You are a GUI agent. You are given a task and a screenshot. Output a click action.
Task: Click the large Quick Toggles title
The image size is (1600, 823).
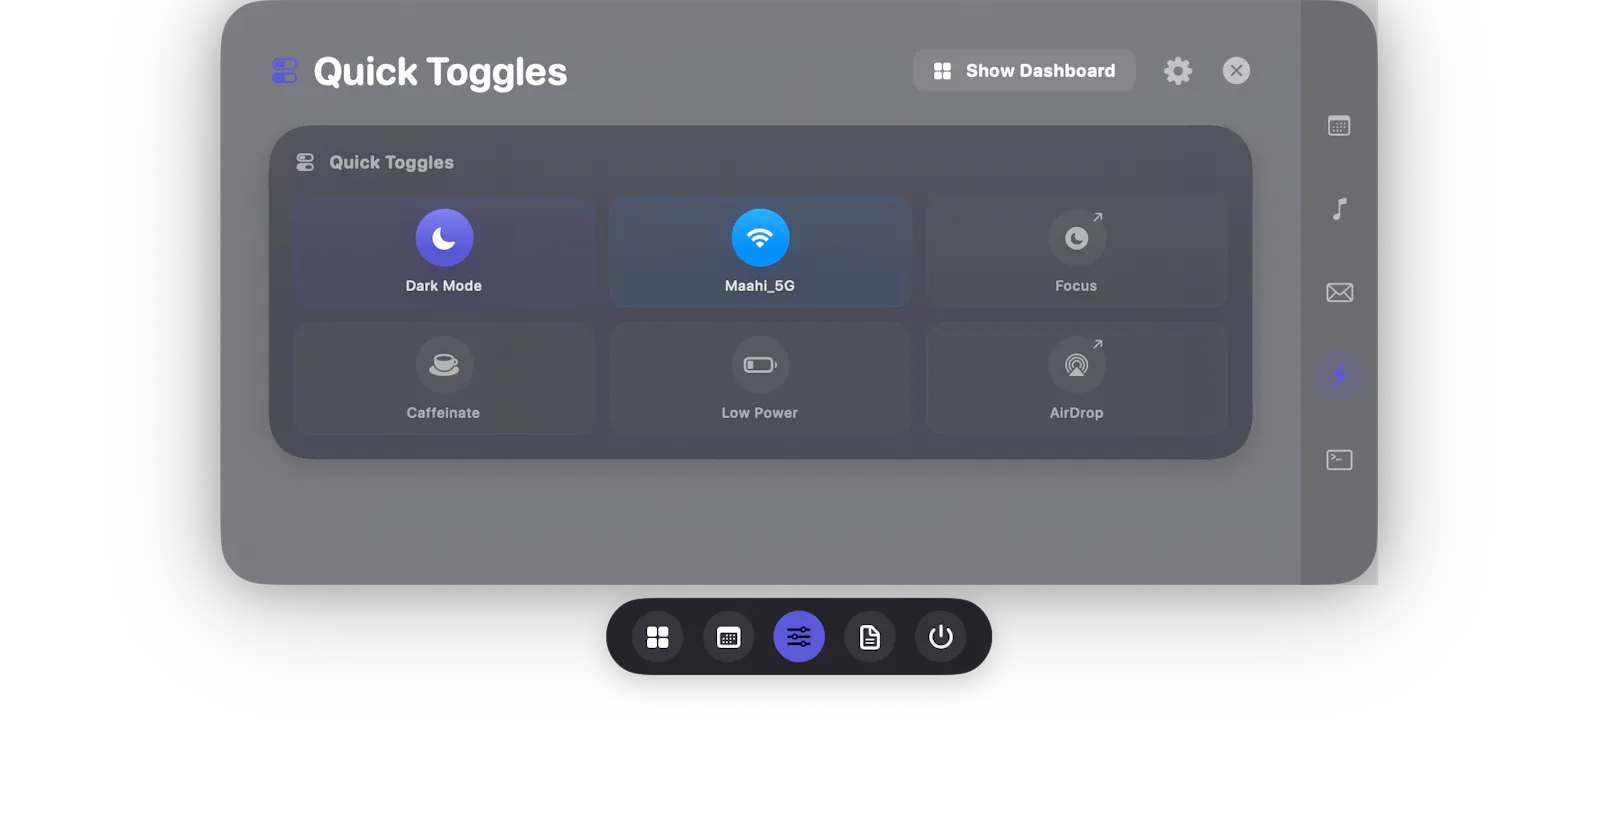tap(440, 72)
